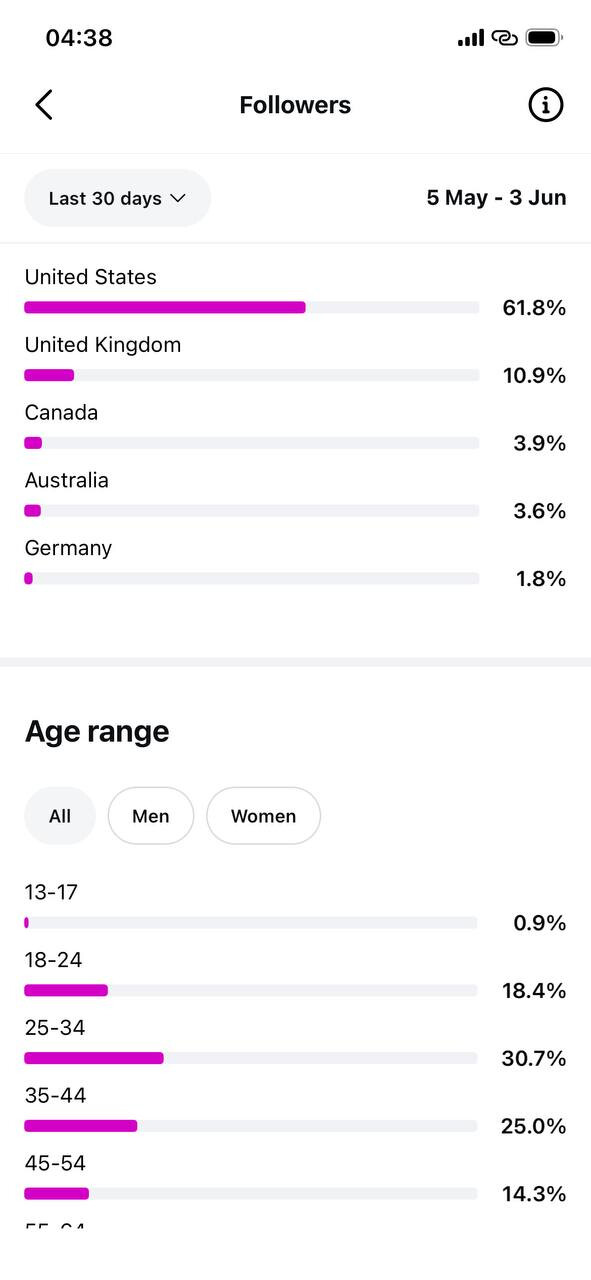Tap the 18-24 age group label
Image resolution: width=591 pixels, height=1280 pixels.
[53, 961]
